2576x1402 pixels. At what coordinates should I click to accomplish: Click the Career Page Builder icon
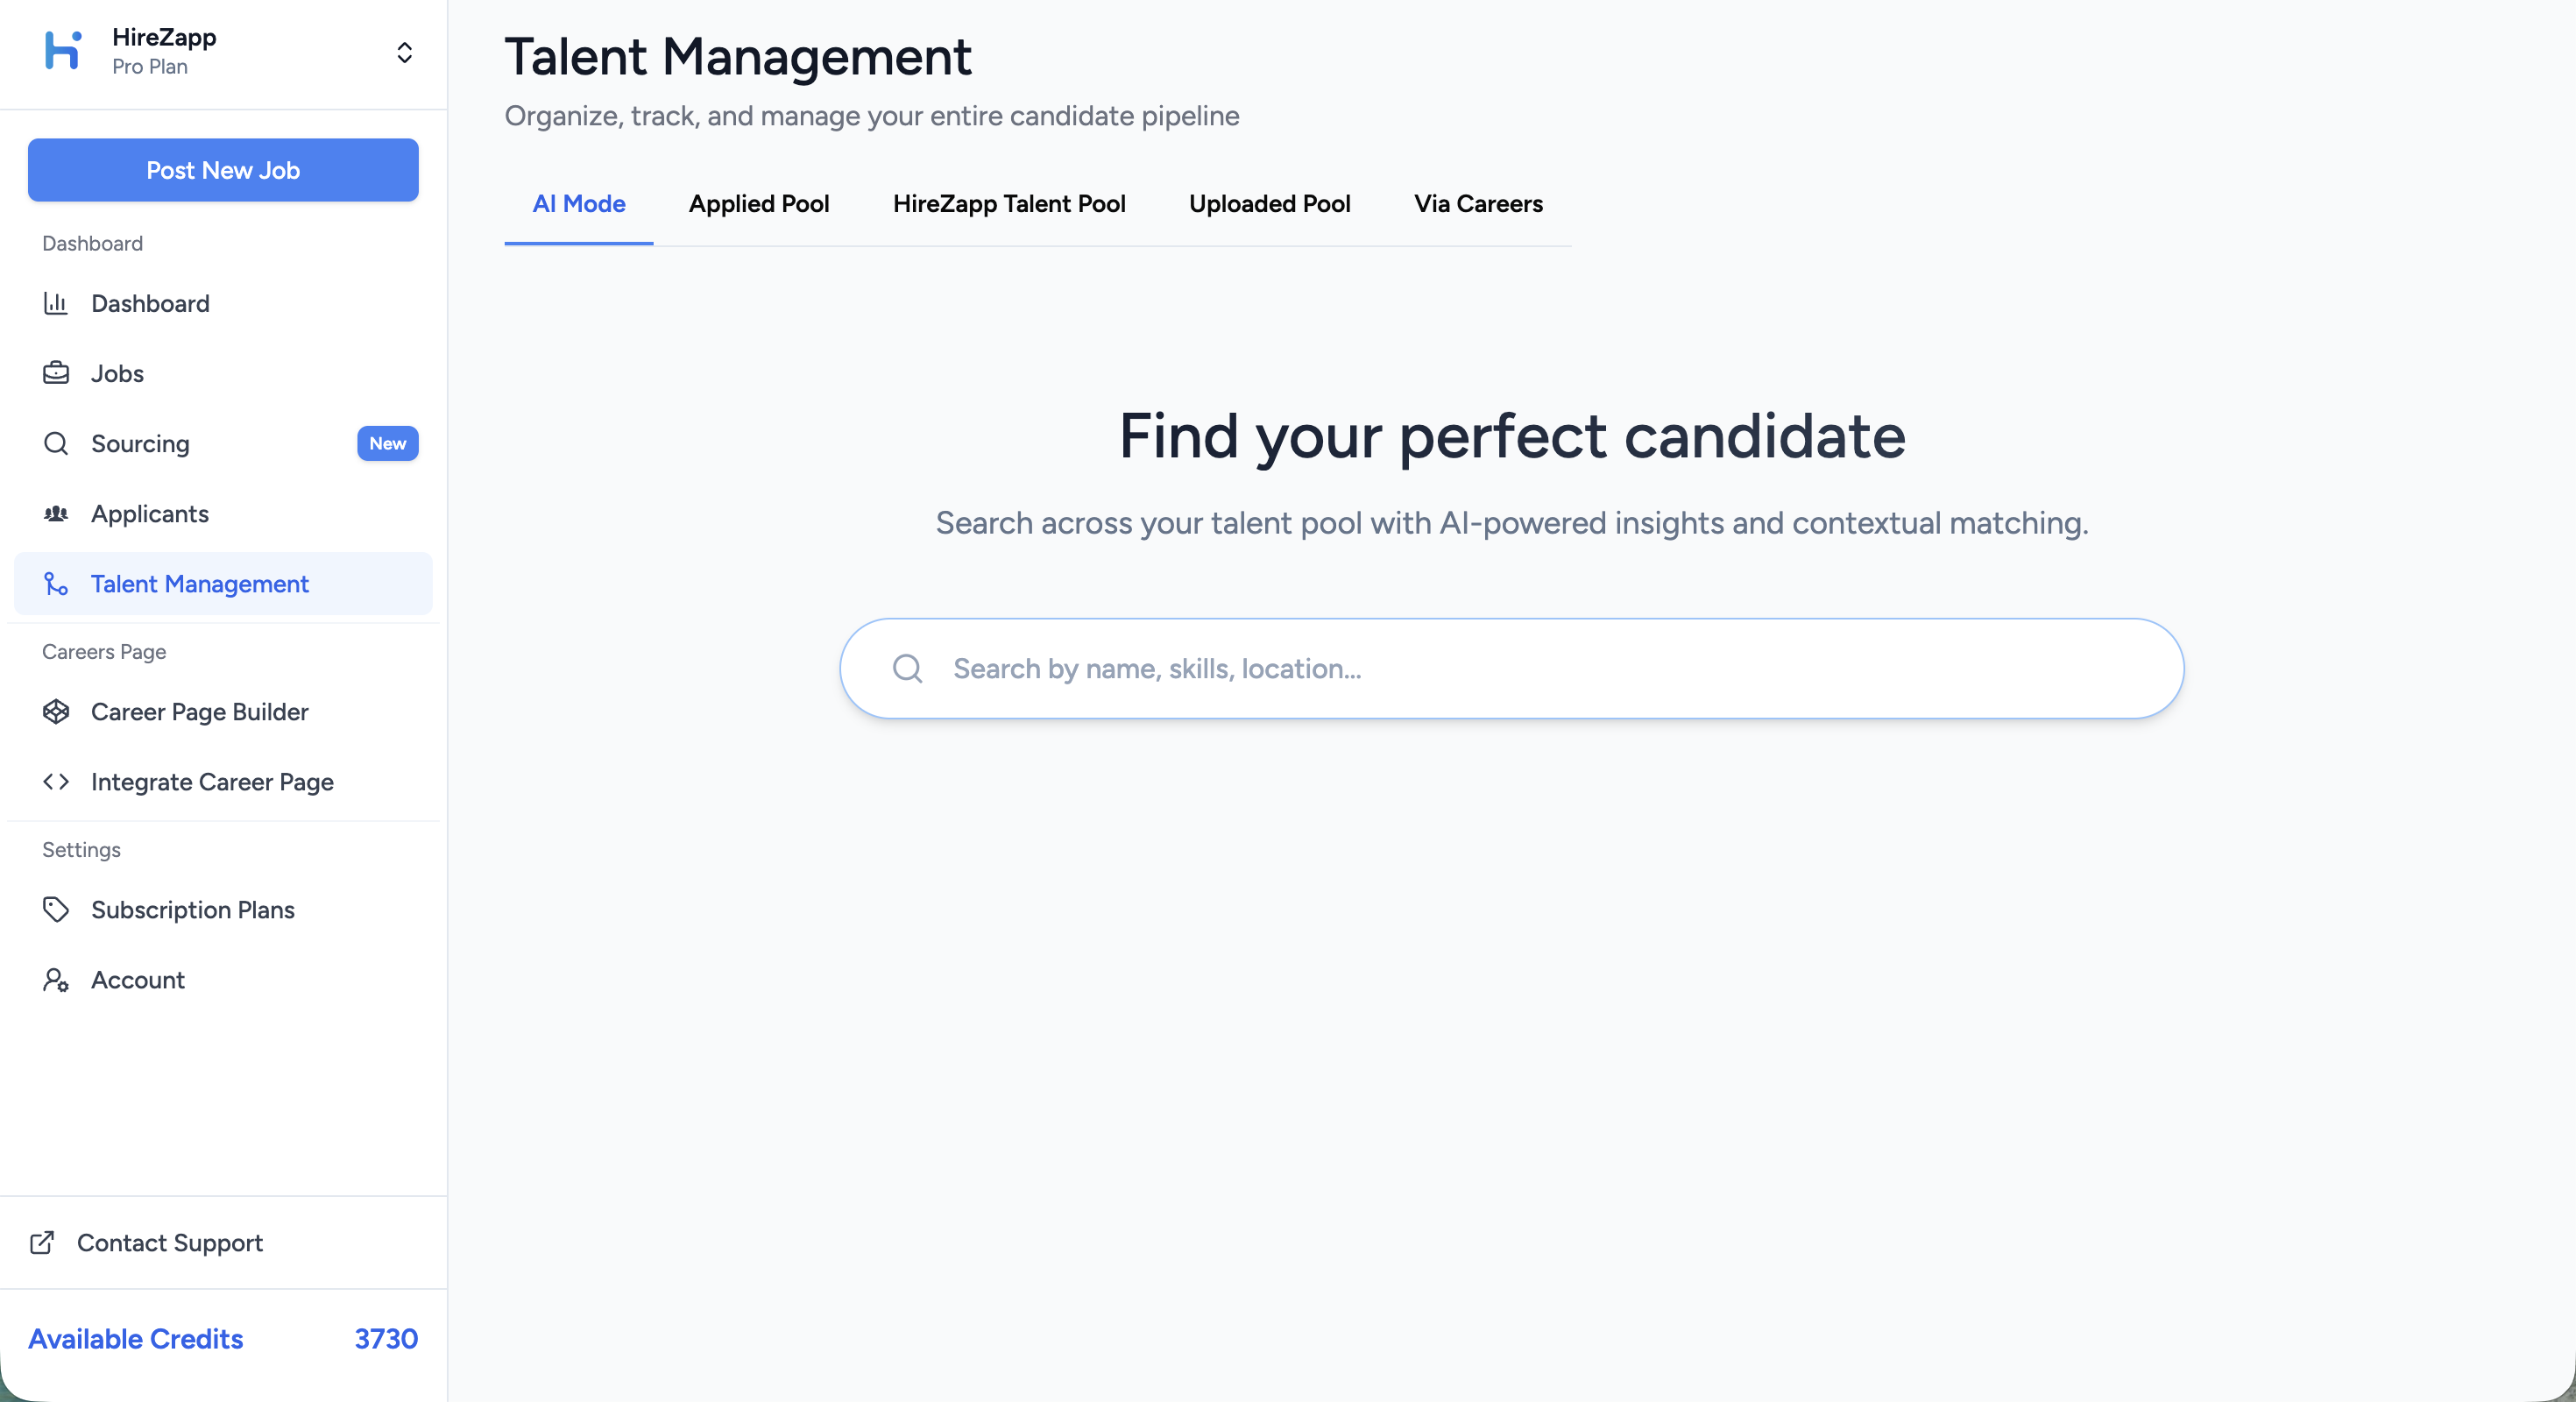click(56, 712)
